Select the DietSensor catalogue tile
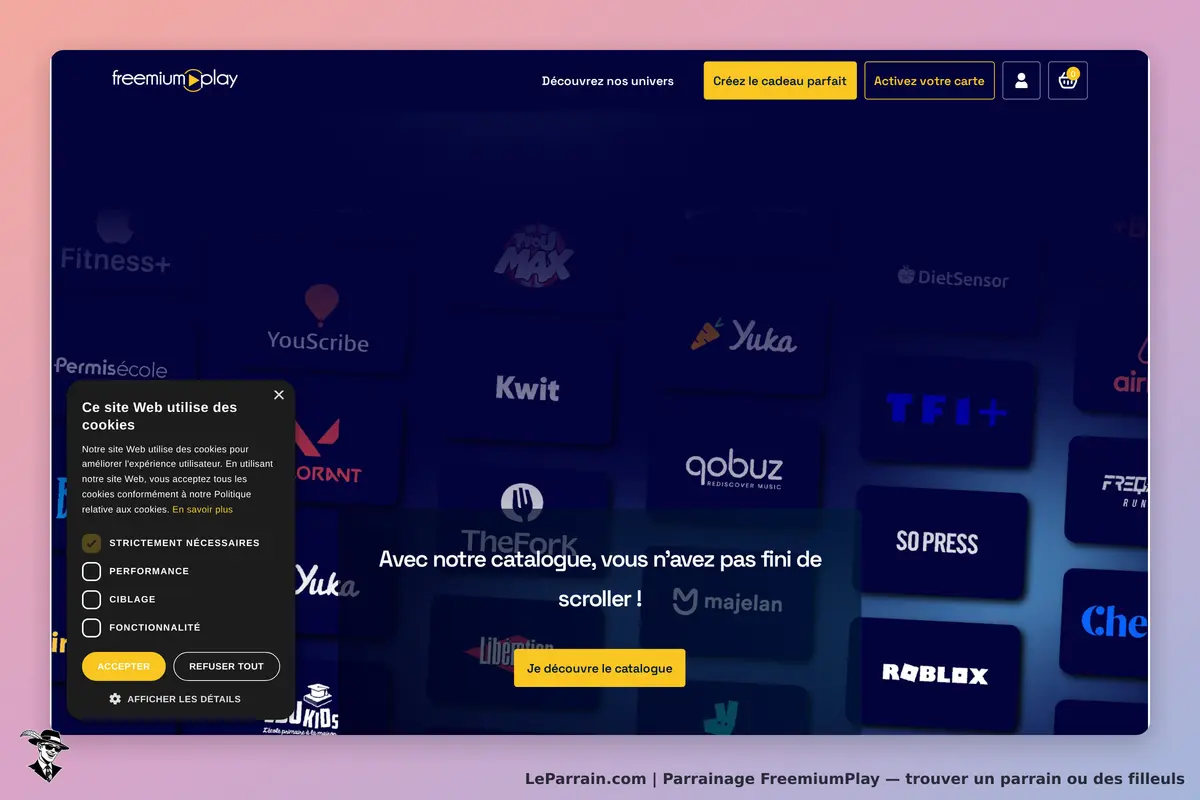 point(953,277)
